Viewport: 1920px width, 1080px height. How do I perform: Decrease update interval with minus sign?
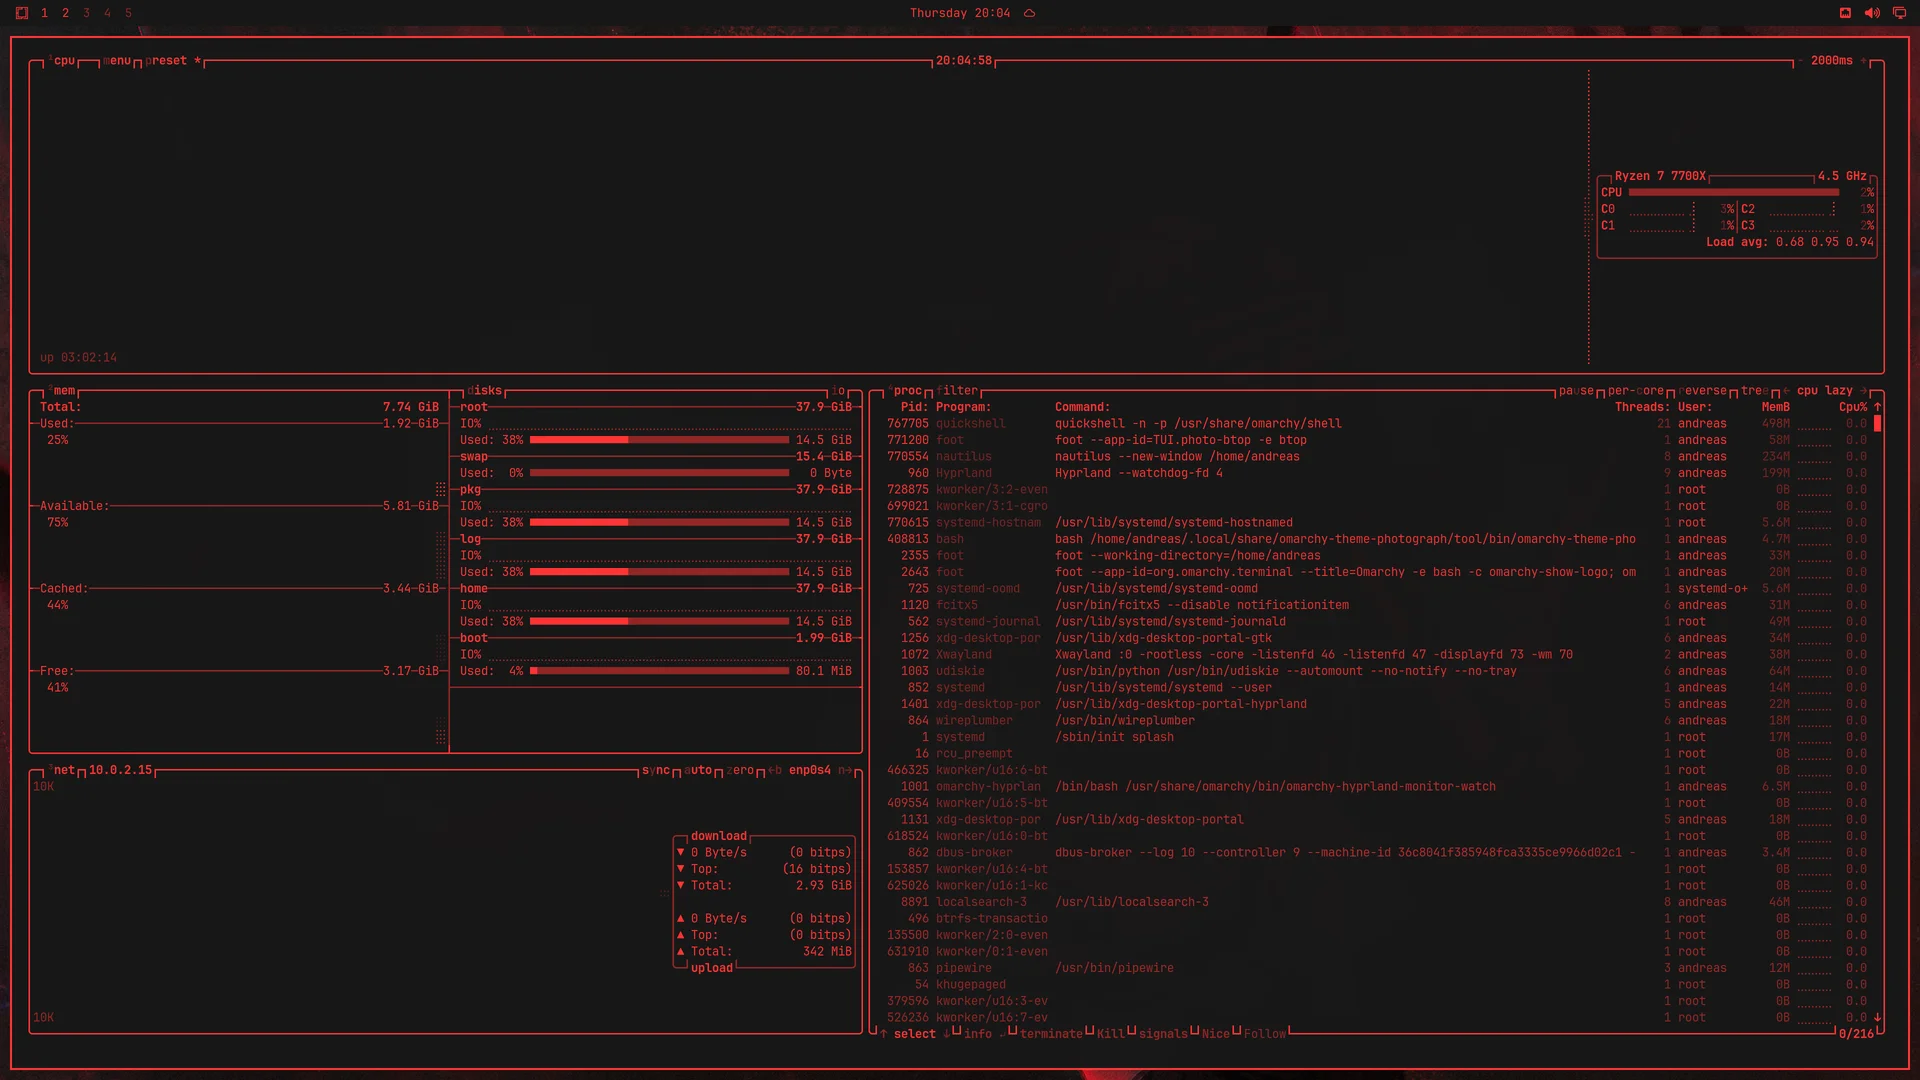pos(1800,61)
